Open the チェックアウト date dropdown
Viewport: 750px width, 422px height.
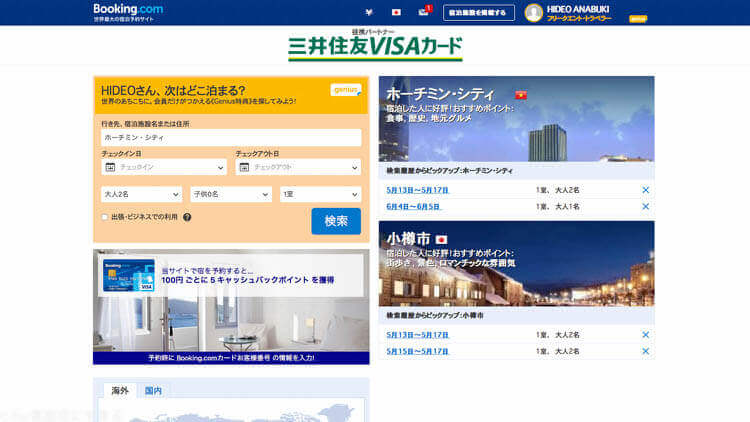point(298,167)
